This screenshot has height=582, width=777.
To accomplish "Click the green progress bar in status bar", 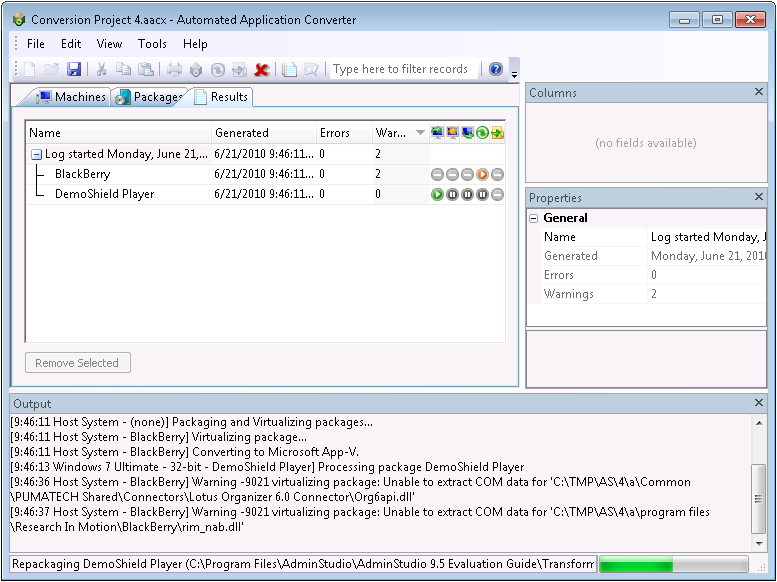I will (672, 564).
